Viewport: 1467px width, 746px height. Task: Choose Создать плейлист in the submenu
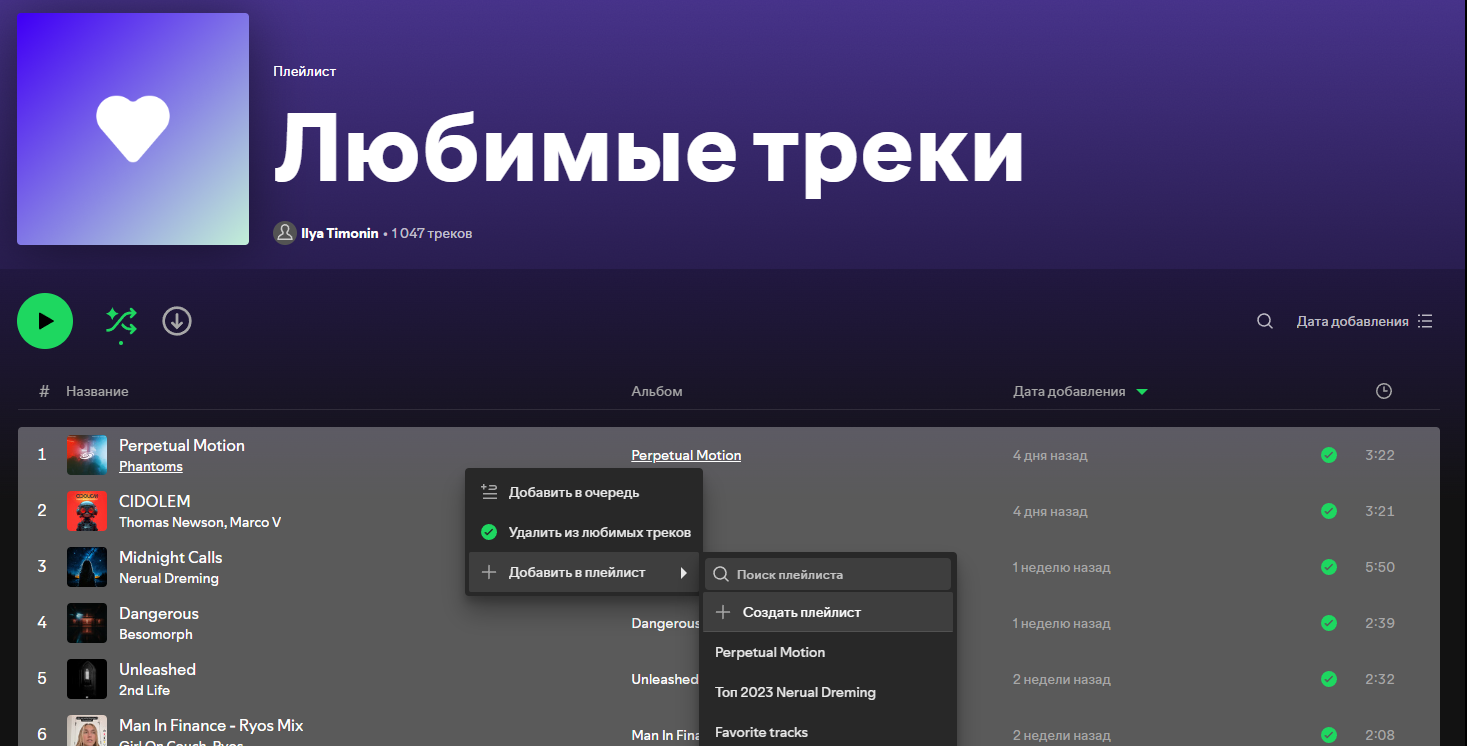click(828, 612)
